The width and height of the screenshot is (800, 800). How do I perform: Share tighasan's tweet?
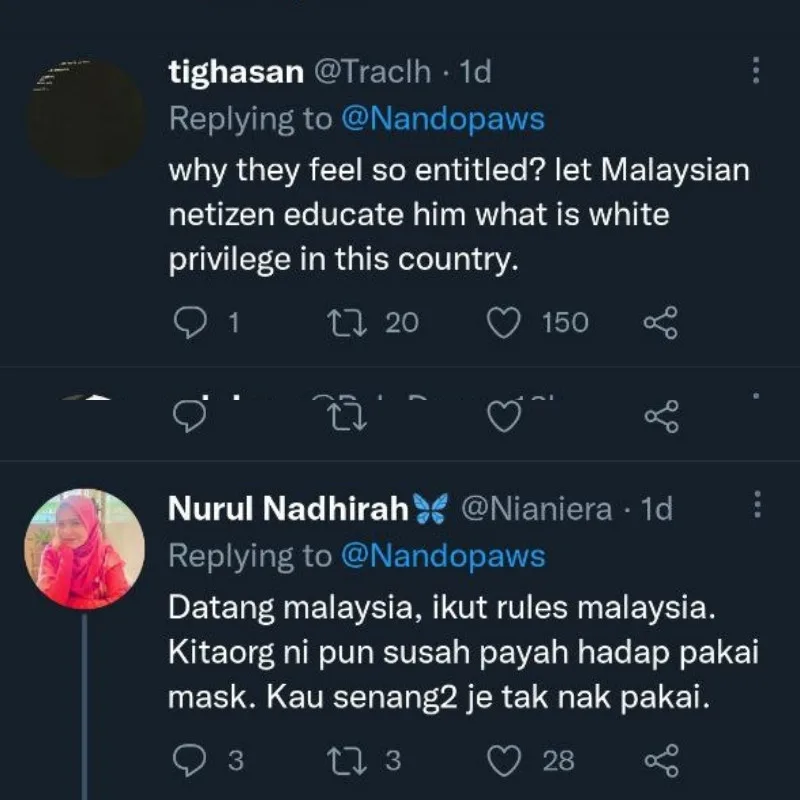coord(660,323)
